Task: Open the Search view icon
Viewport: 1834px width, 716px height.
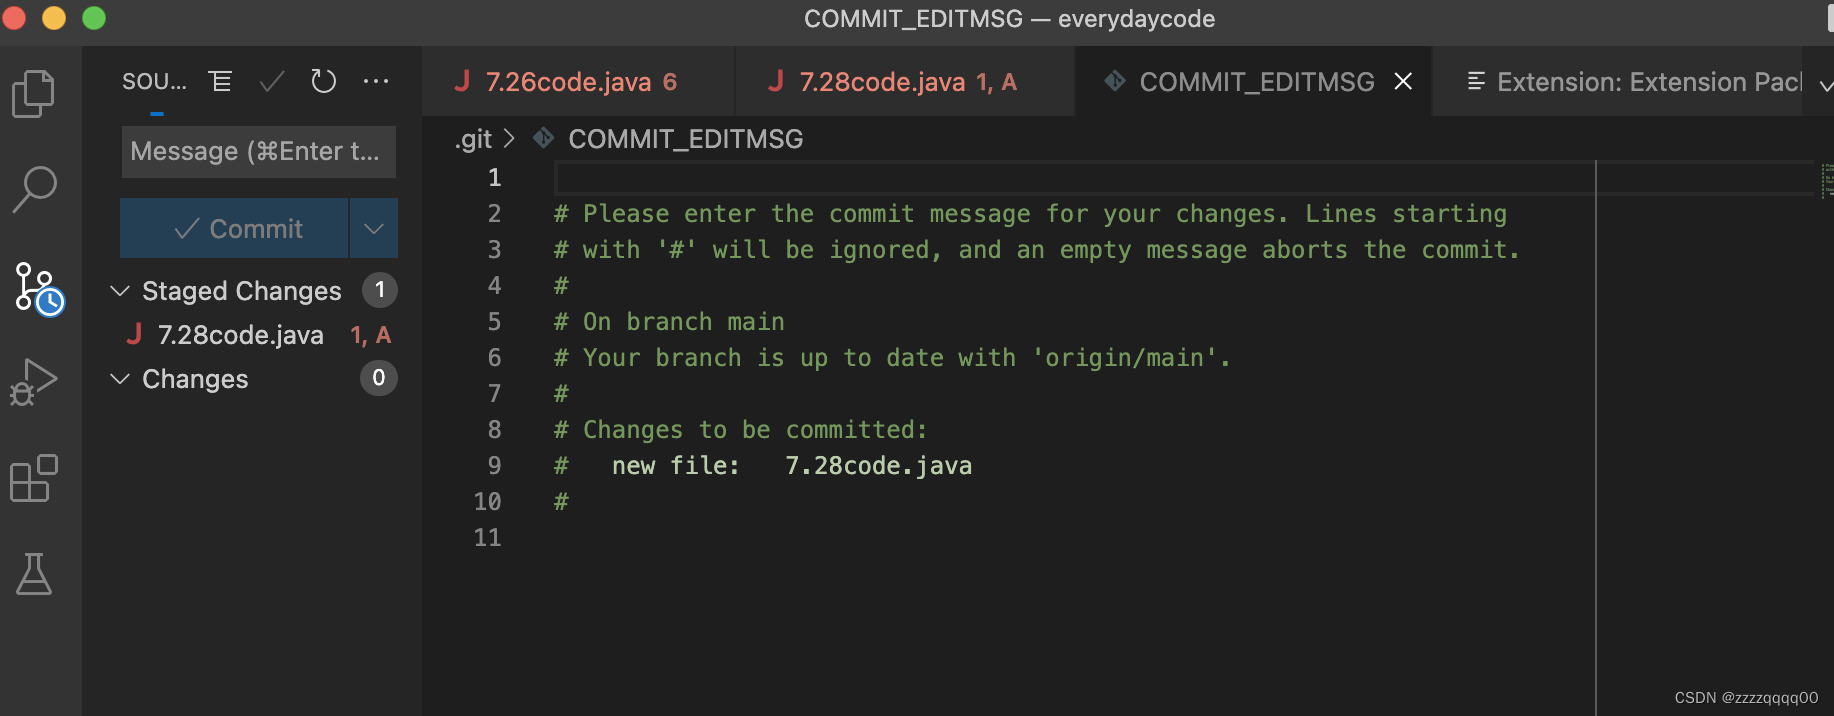Action: (x=34, y=189)
